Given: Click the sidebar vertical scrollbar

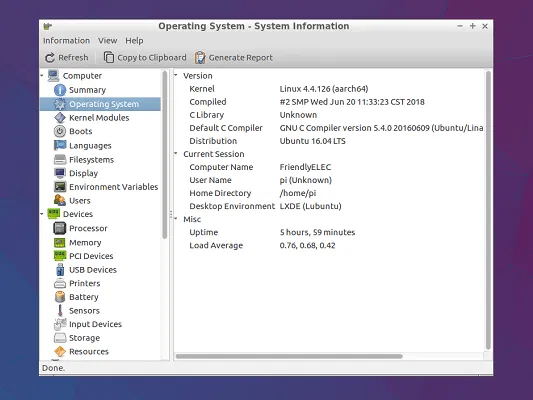Looking at the screenshot, I should [x=165, y=155].
